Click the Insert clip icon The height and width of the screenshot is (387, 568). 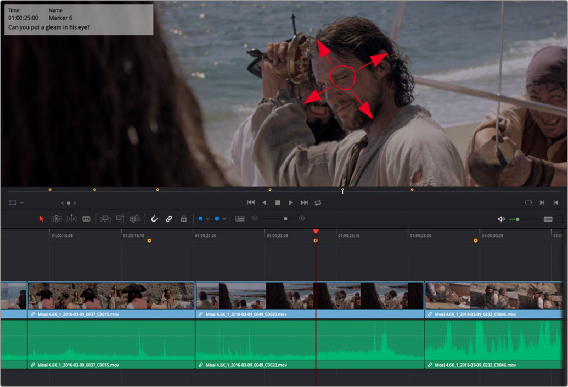pyautogui.click(x=105, y=219)
